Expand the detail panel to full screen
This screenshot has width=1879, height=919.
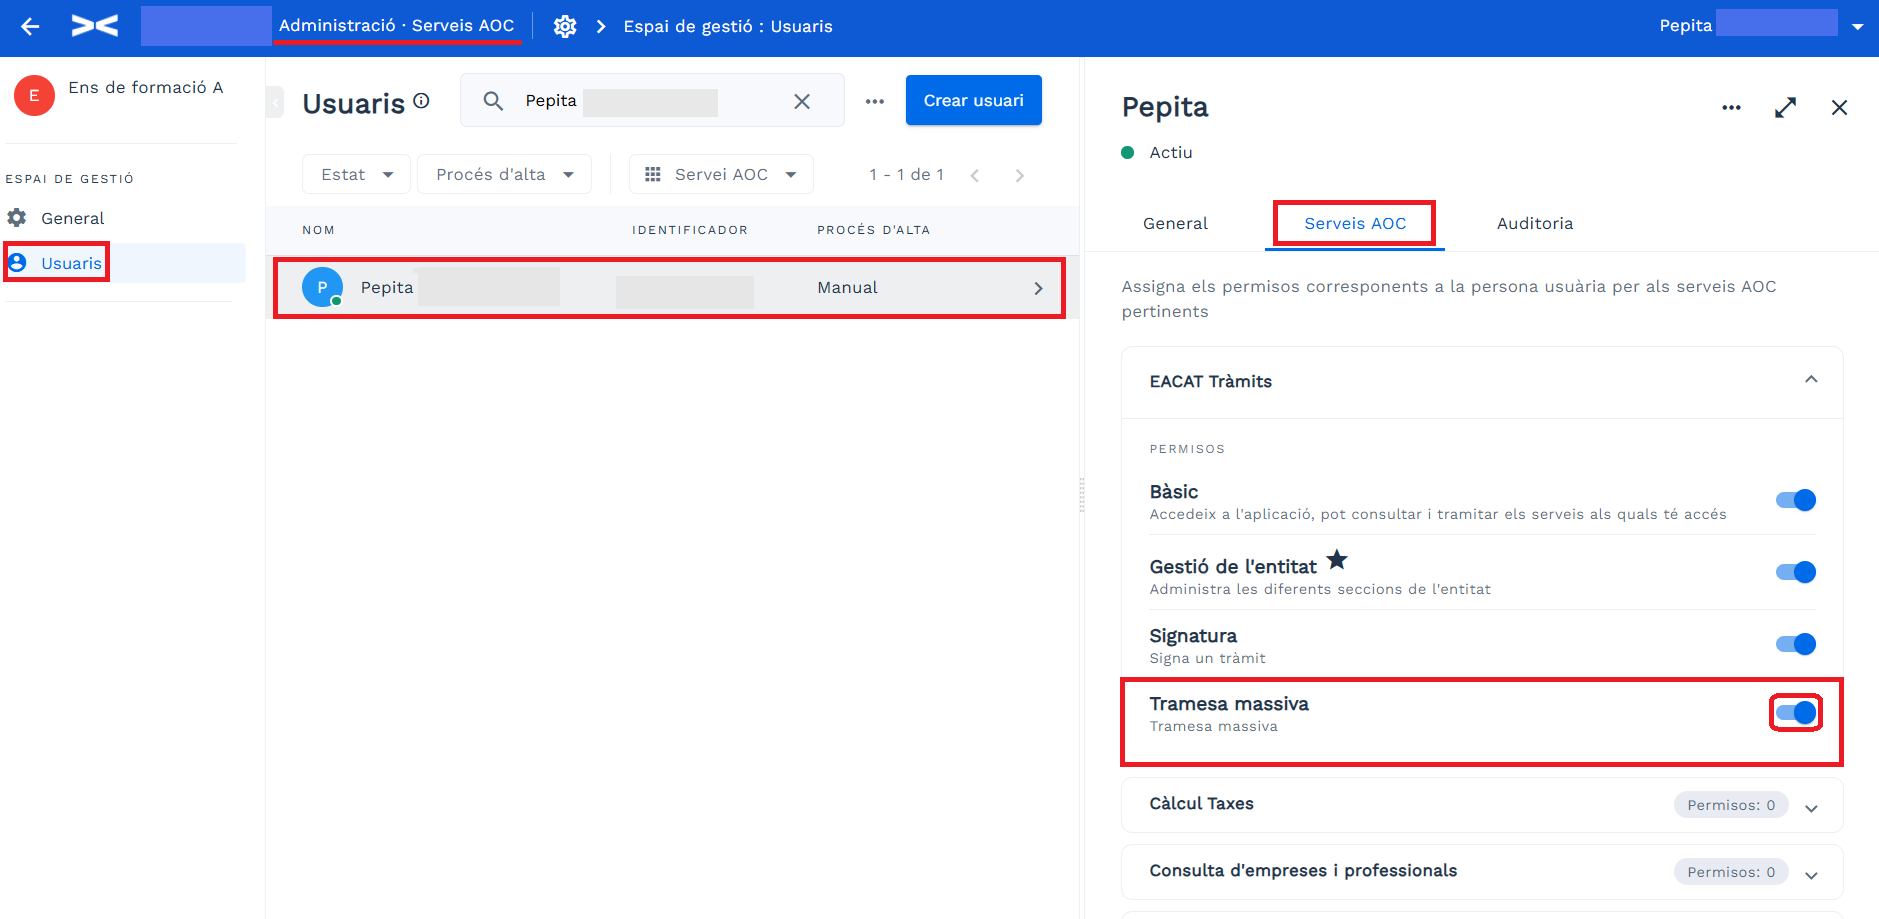[1785, 108]
